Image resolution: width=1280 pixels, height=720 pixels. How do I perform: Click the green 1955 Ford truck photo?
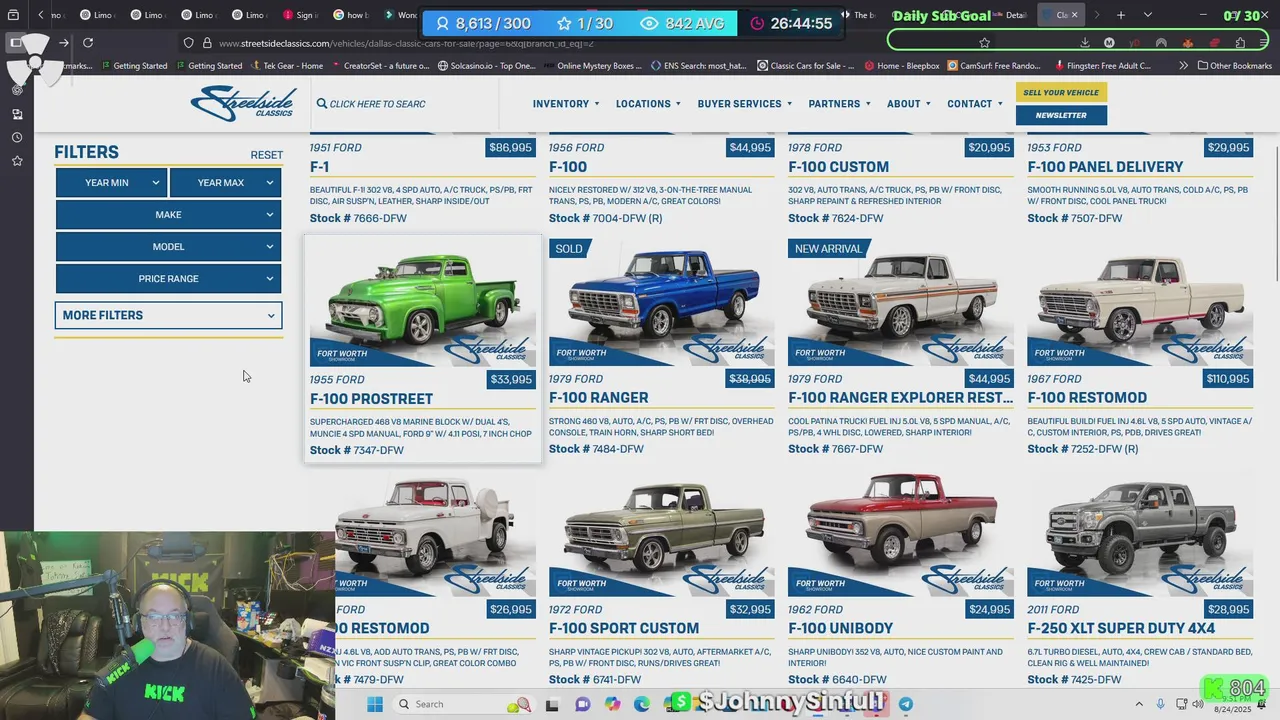pos(422,302)
